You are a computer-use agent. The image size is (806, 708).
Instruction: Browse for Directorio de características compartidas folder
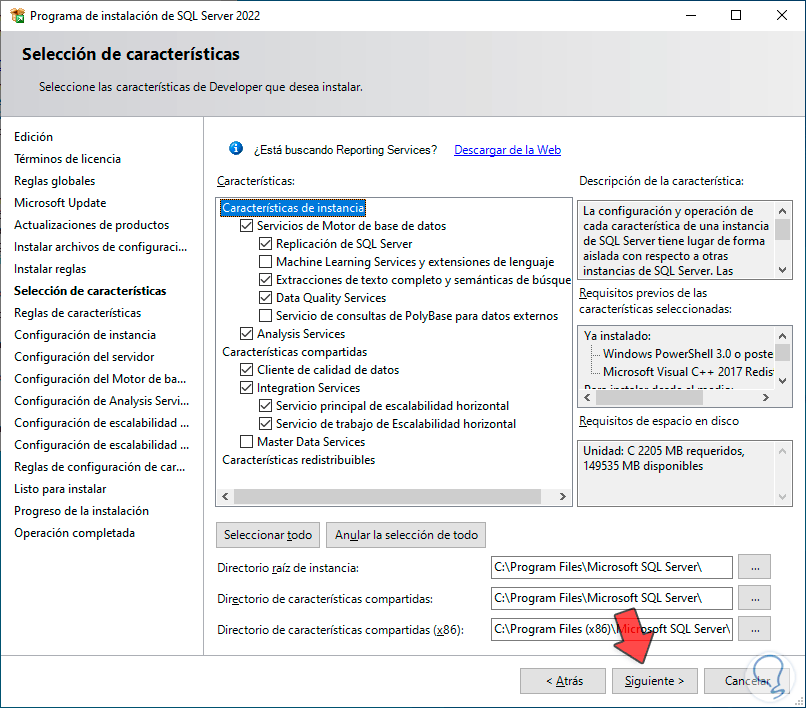coord(755,598)
